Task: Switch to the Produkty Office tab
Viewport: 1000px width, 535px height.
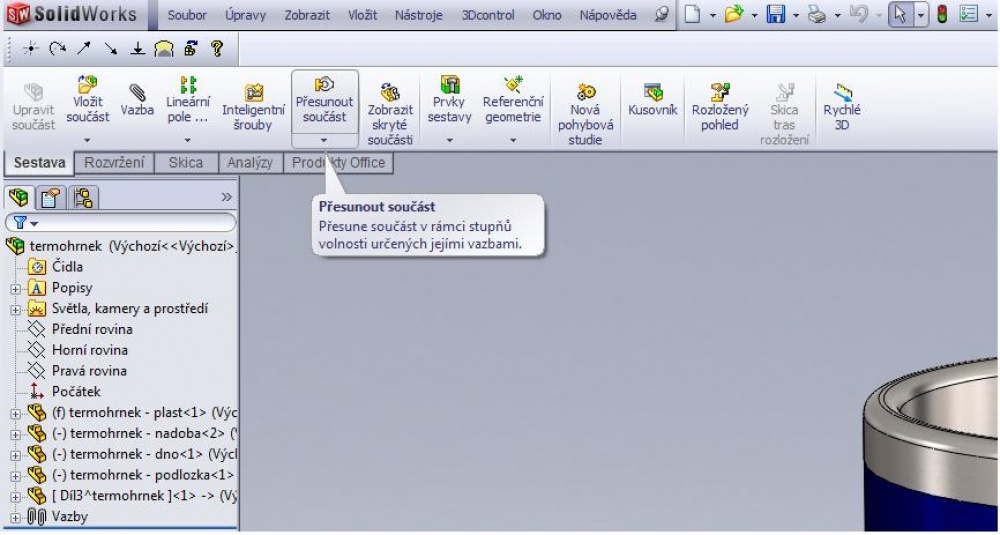Action: click(339, 163)
